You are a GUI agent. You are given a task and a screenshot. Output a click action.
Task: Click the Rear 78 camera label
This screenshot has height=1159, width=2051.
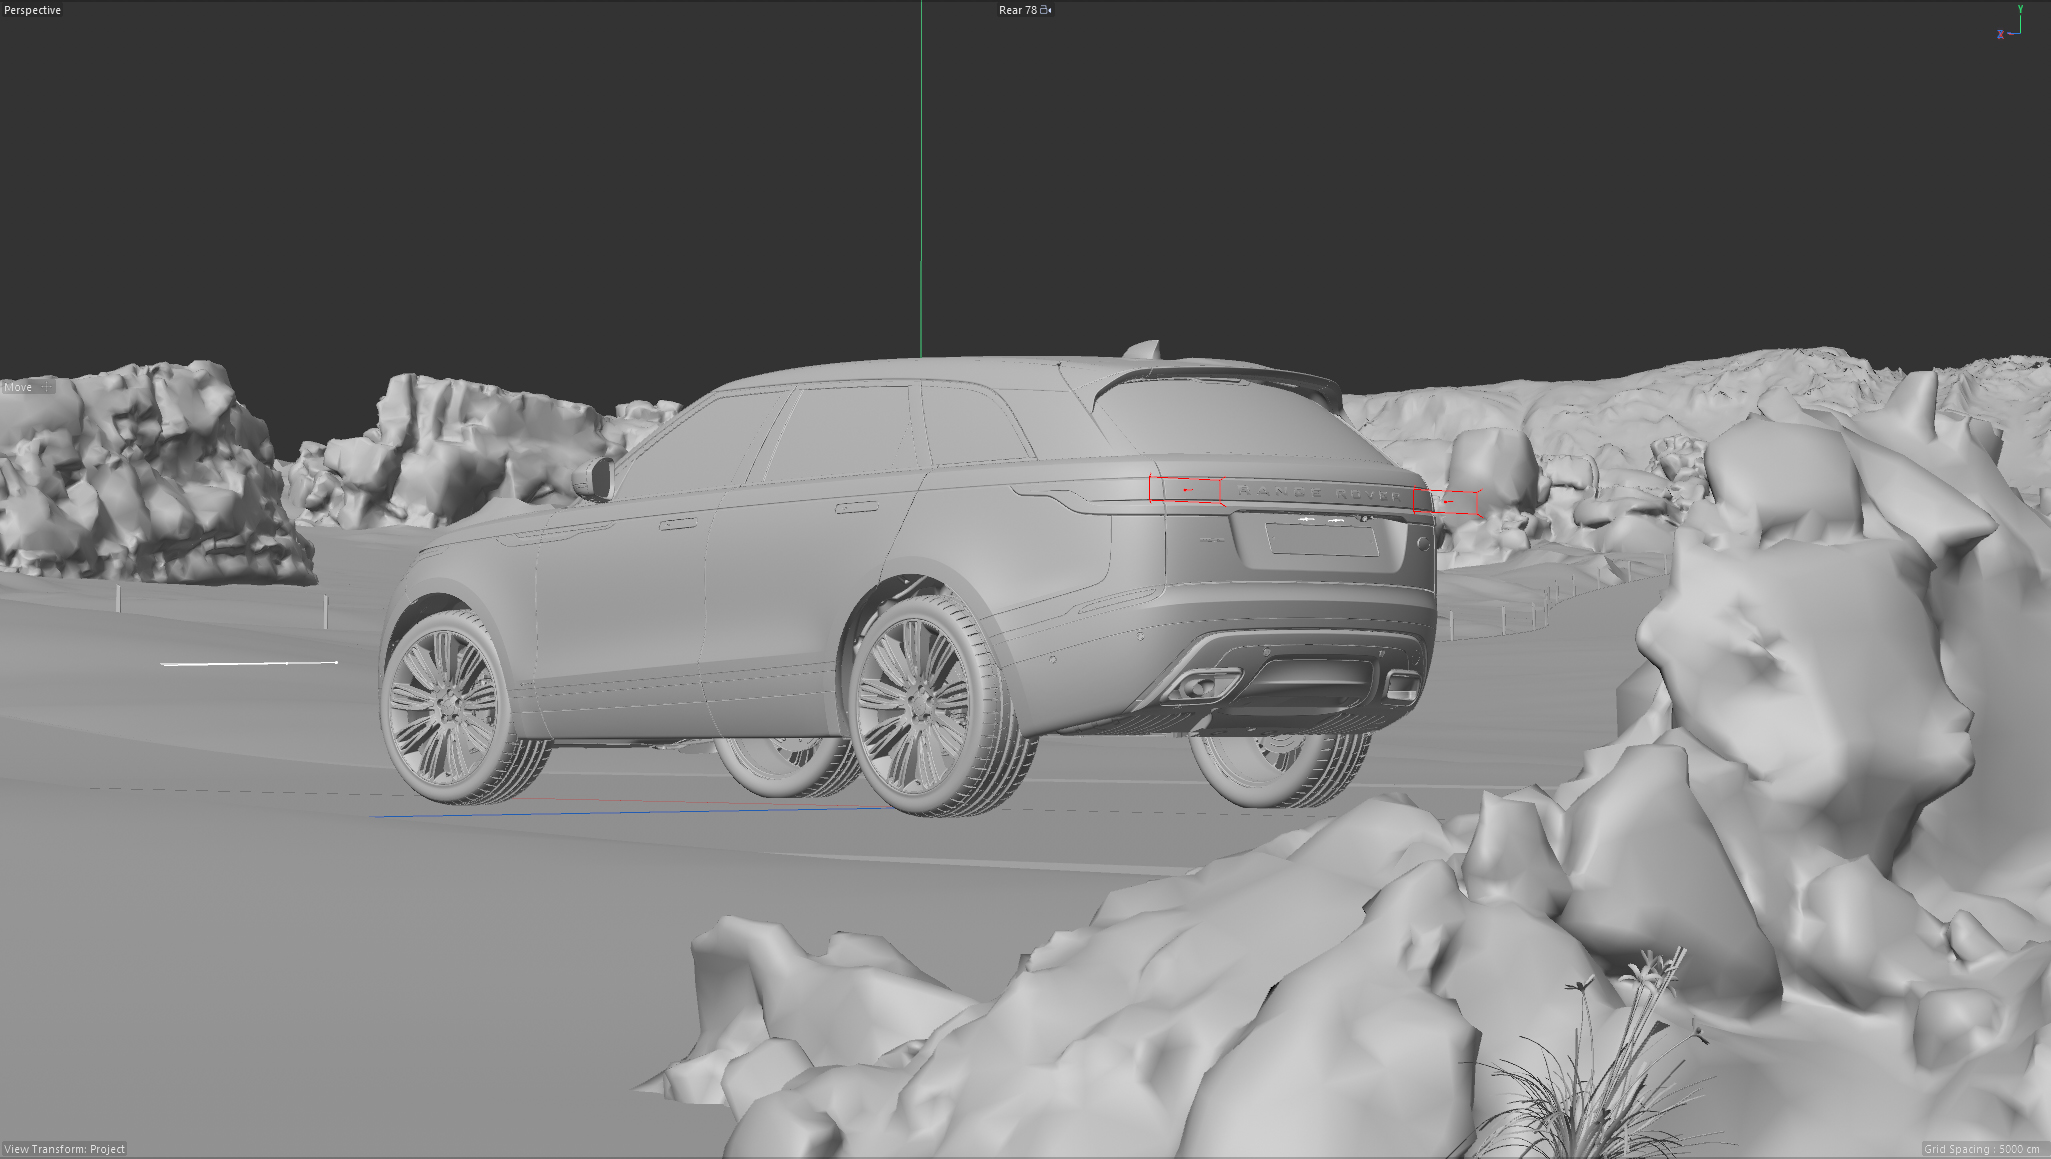pyautogui.click(x=1017, y=10)
